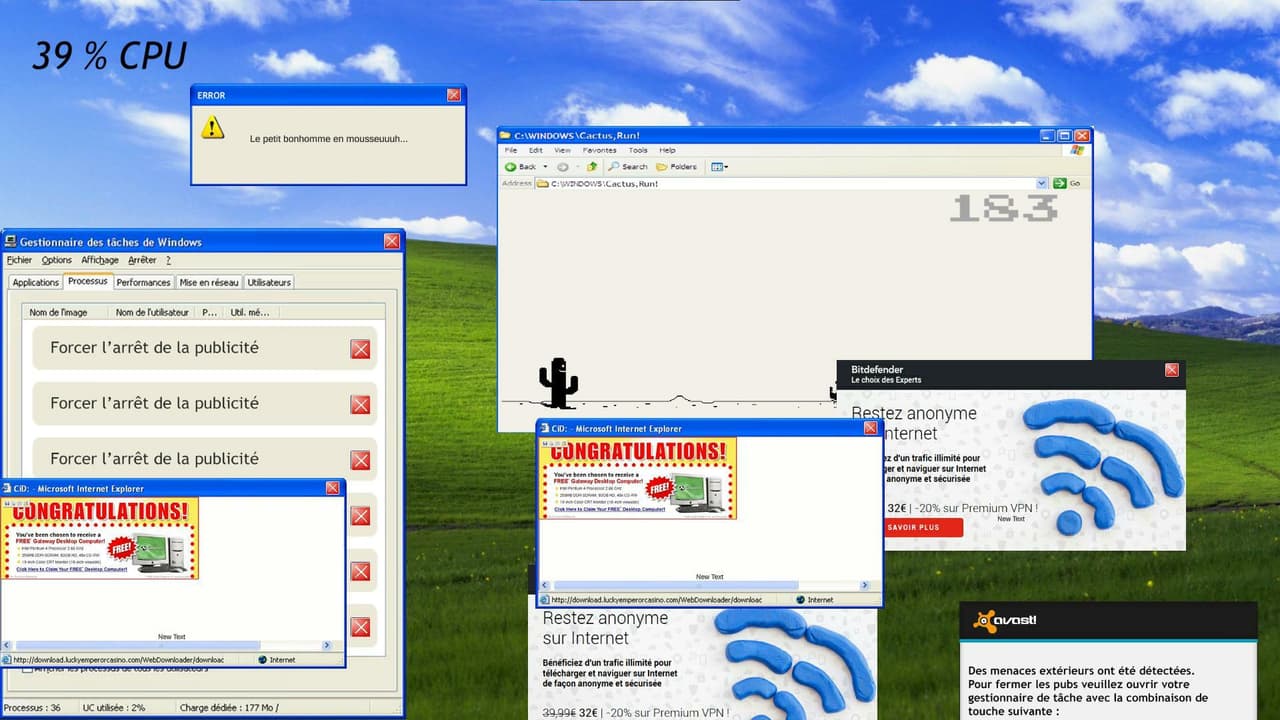Click the red X on the second Forcer l'arrêt row
Screen dimensions: 1280x720
[360, 404]
